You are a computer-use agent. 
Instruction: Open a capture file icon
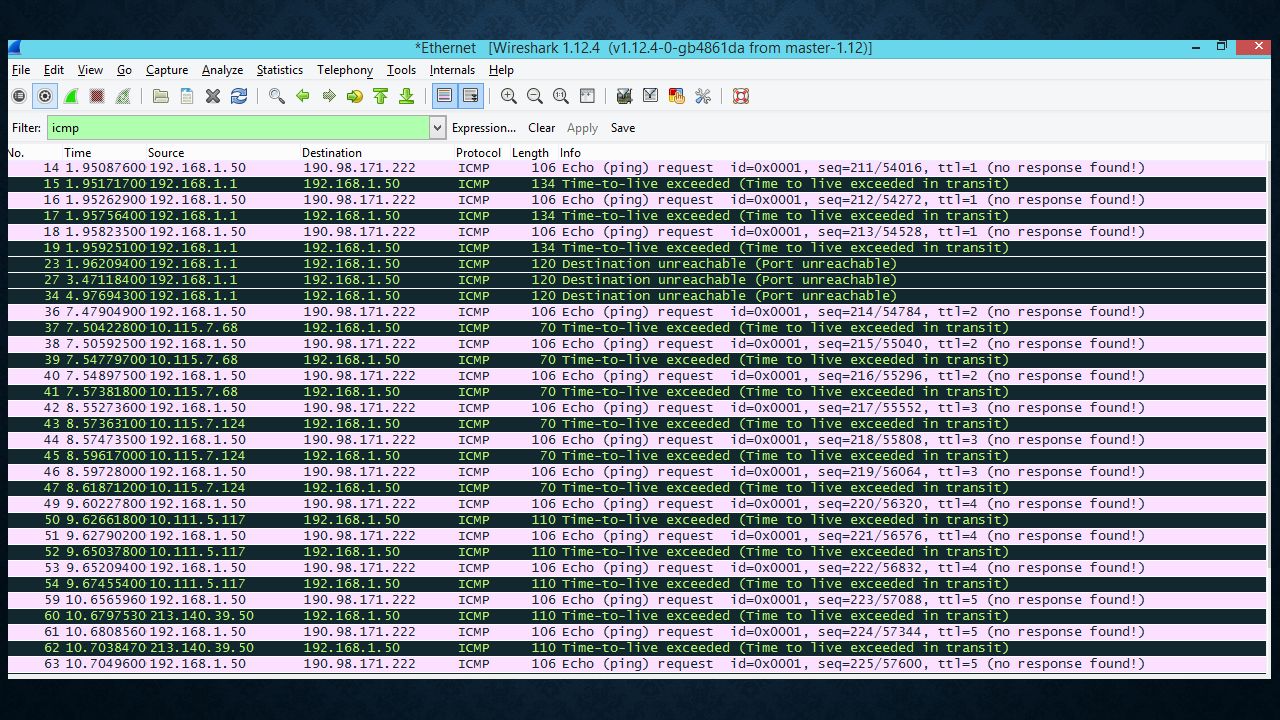click(x=160, y=96)
